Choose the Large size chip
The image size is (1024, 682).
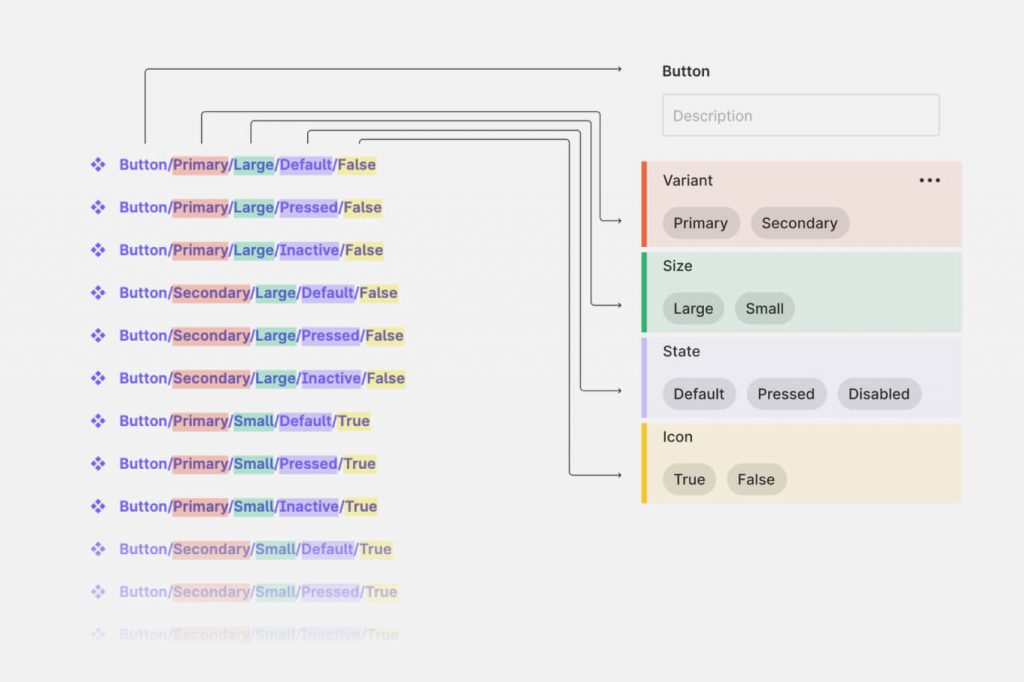(693, 308)
